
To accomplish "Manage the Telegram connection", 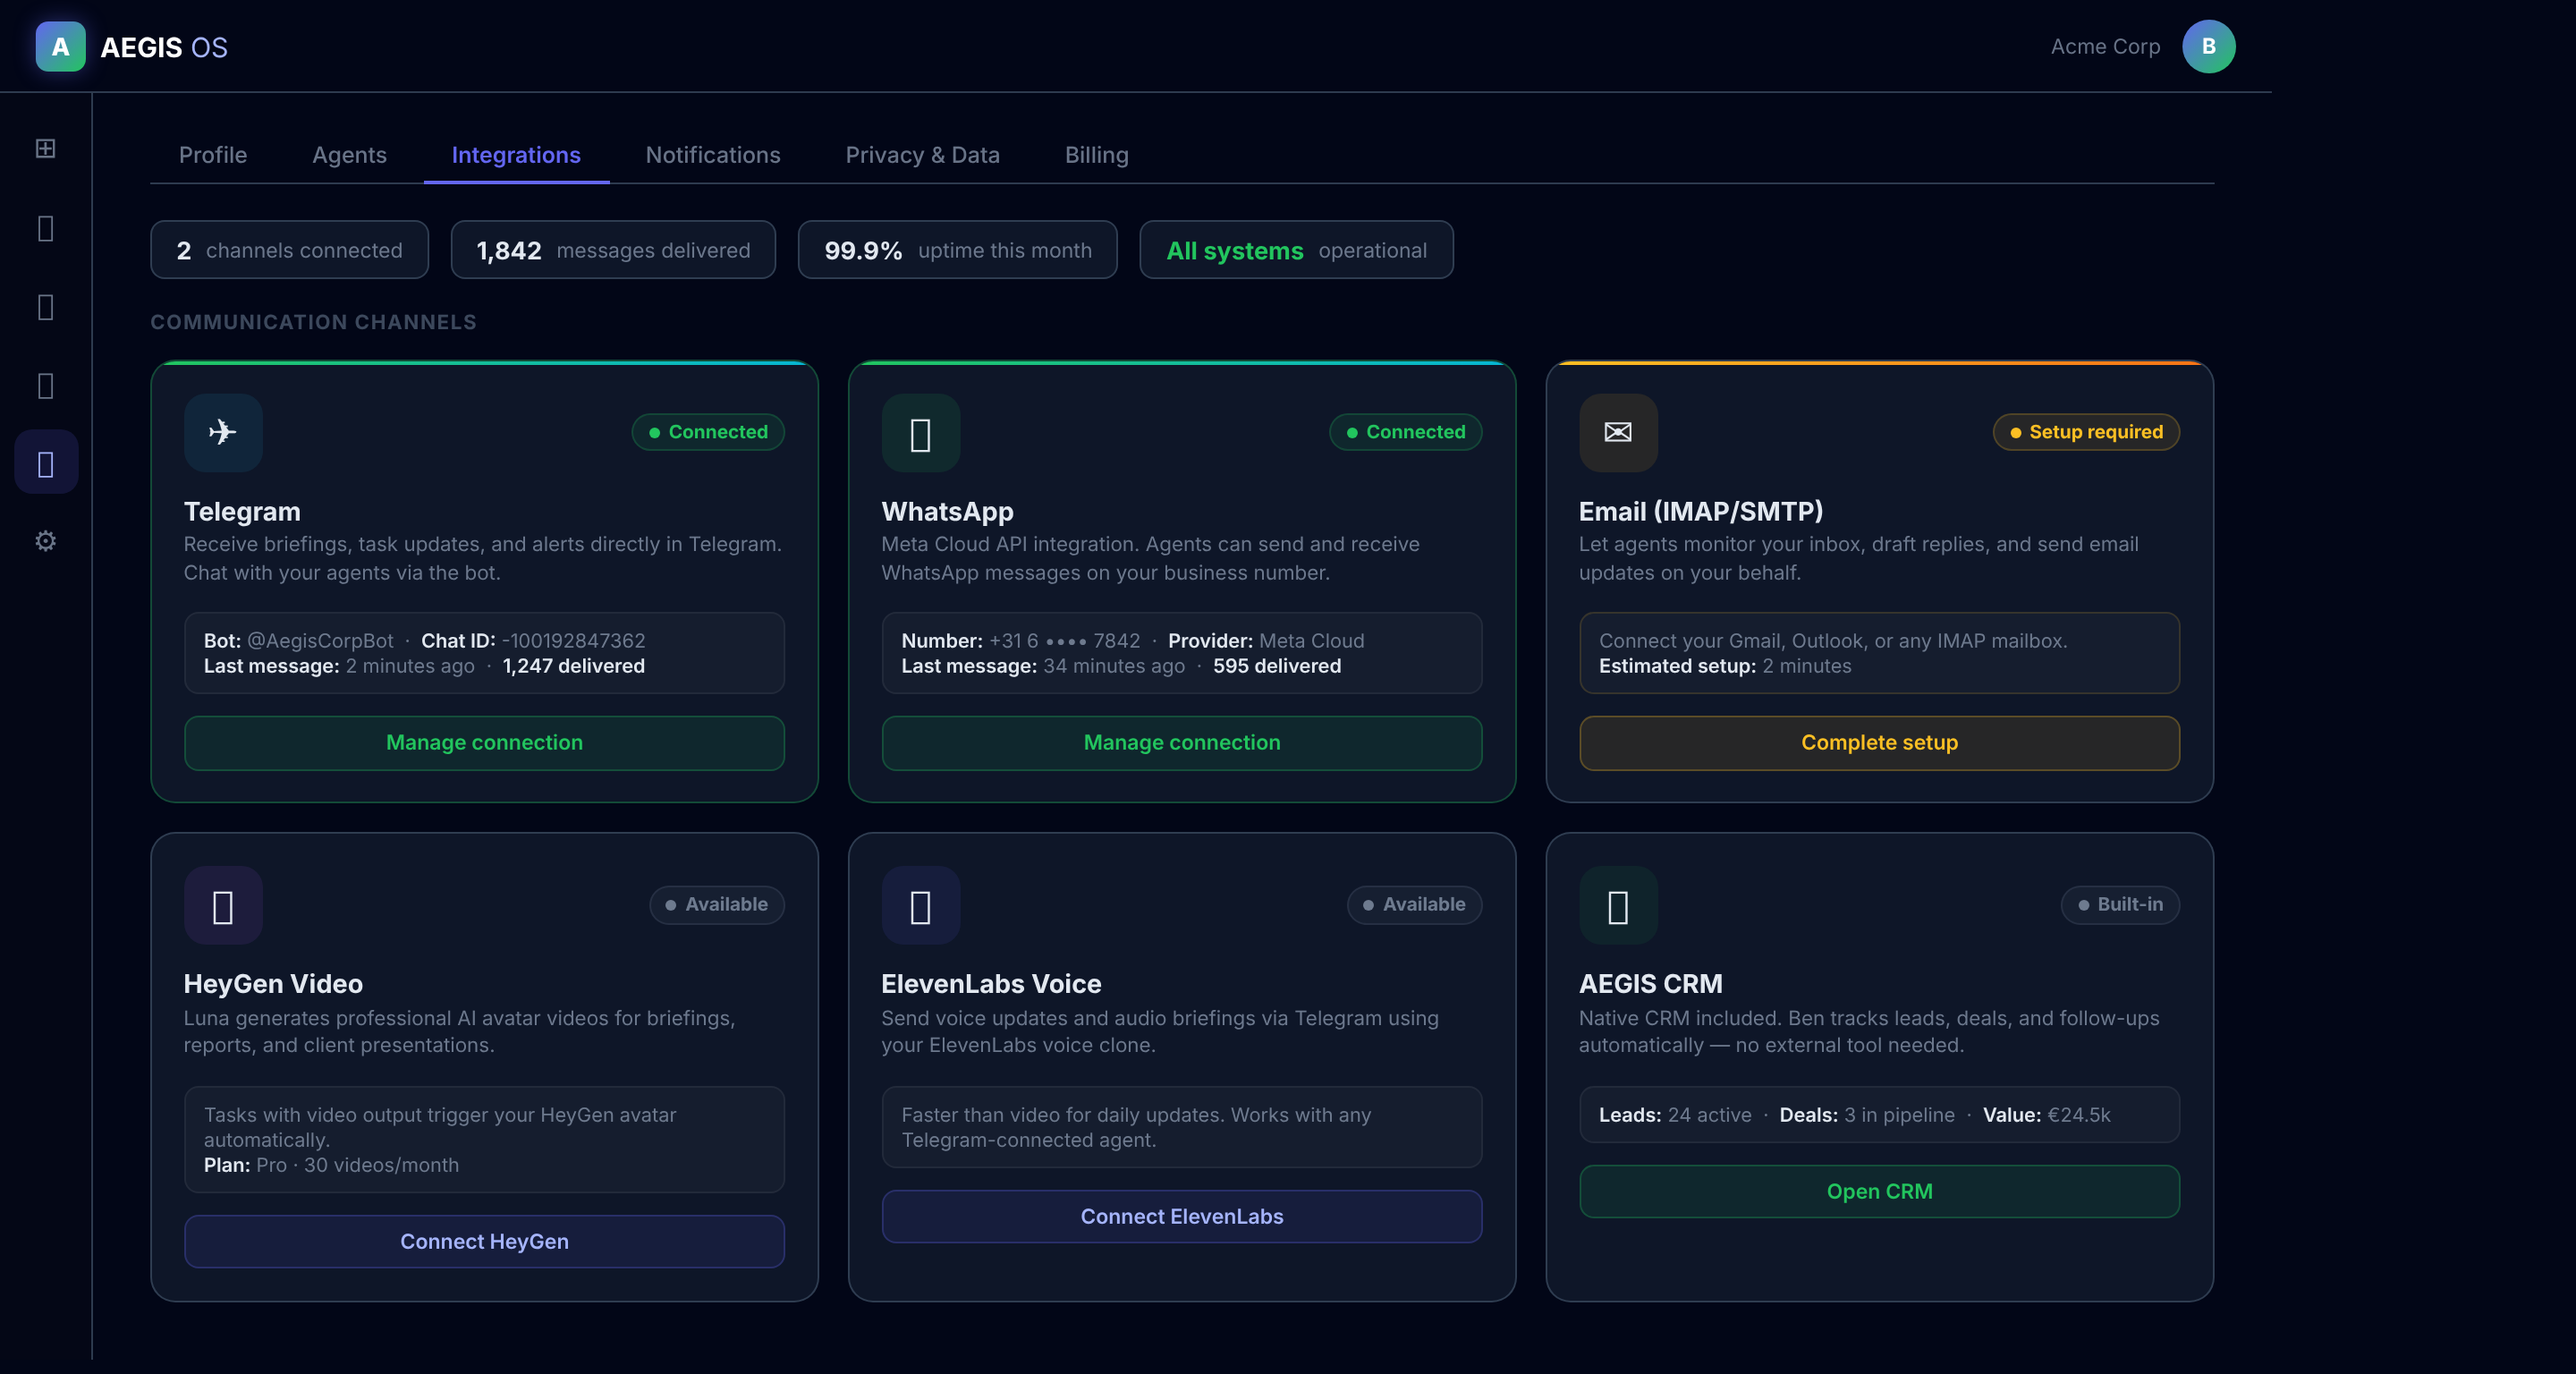I will coord(484,742).
